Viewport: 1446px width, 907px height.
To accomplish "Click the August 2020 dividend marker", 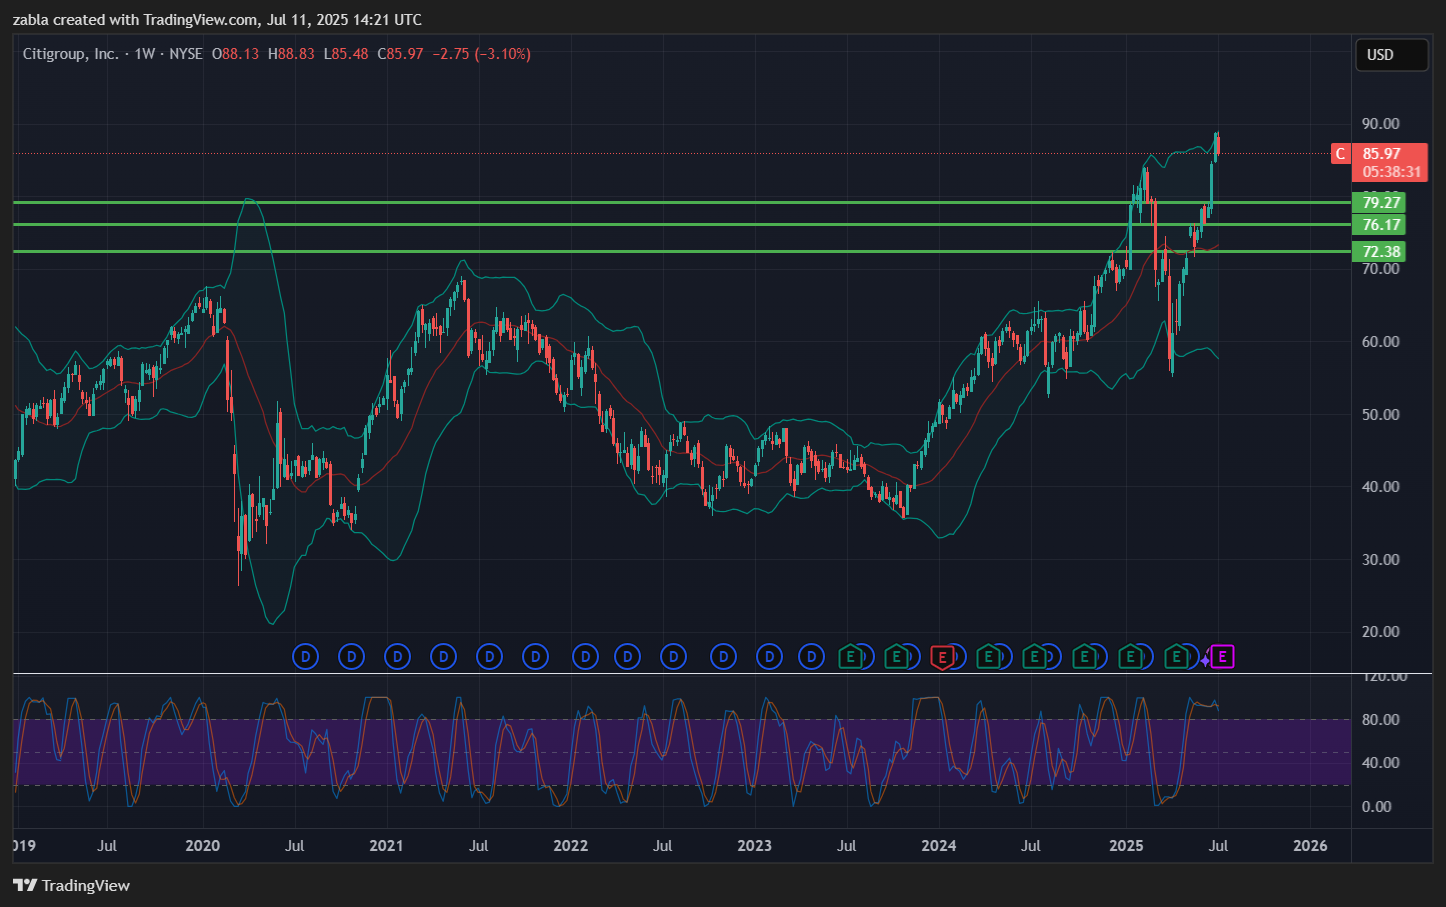I will click(x=305, y=657).
